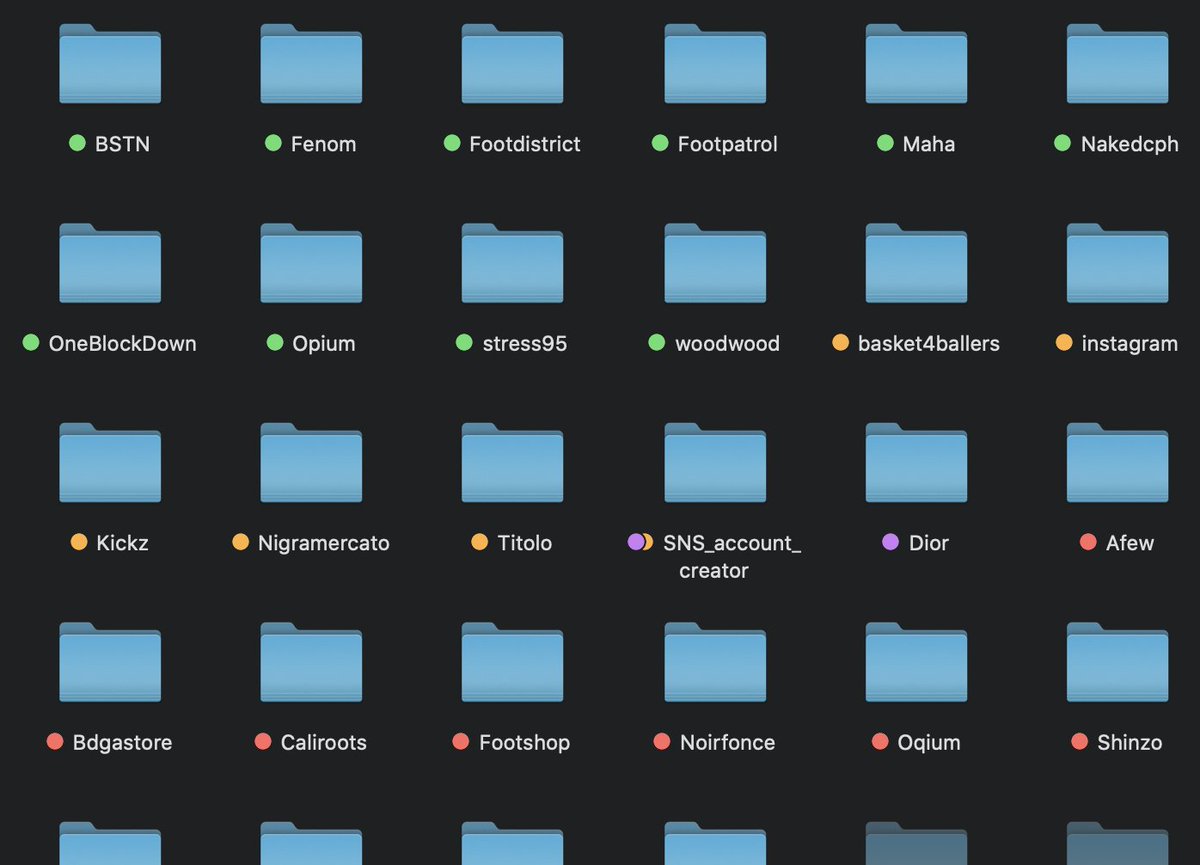Click the Maha name label
The height and width of the screenshot is (865, 1200).
point(929,144)
